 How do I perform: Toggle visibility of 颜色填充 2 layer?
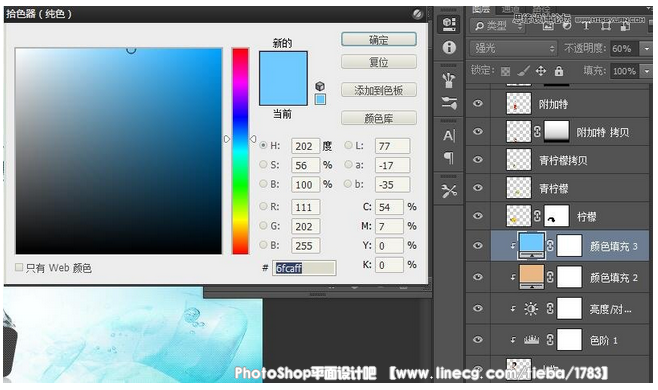(x=478, y=277)
